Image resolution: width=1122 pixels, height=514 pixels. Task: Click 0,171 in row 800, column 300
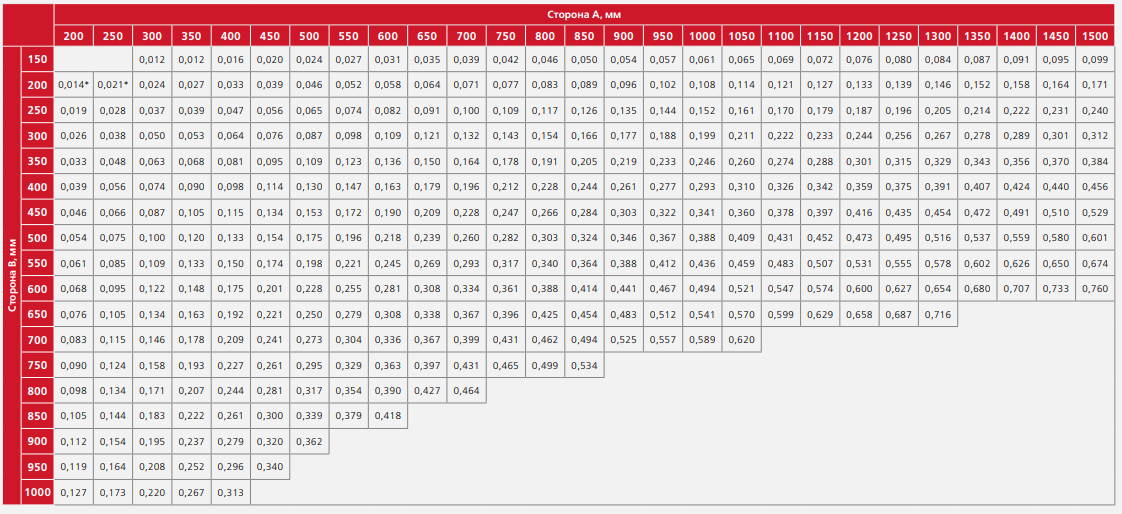152,391
